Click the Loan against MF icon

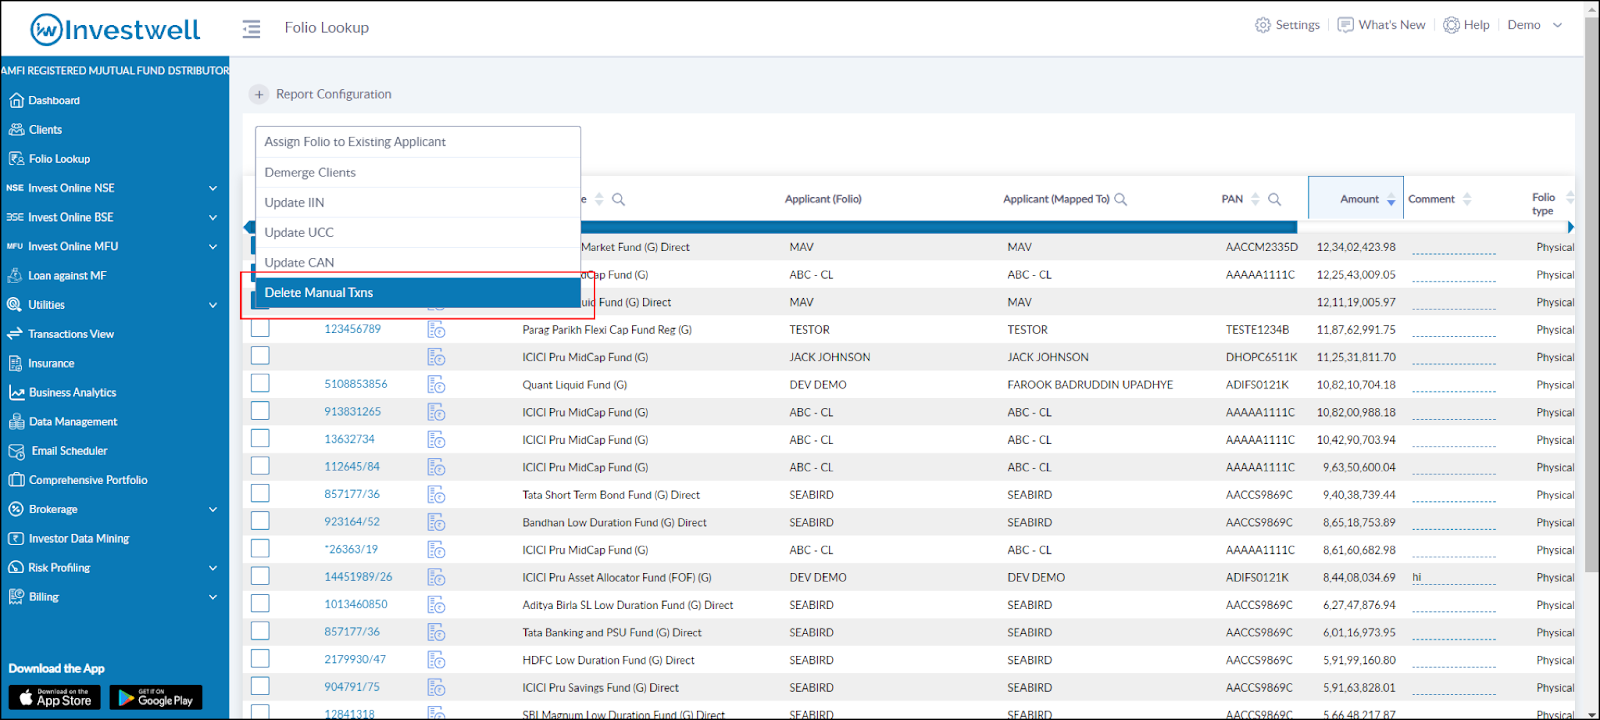(x=15, y=276)
